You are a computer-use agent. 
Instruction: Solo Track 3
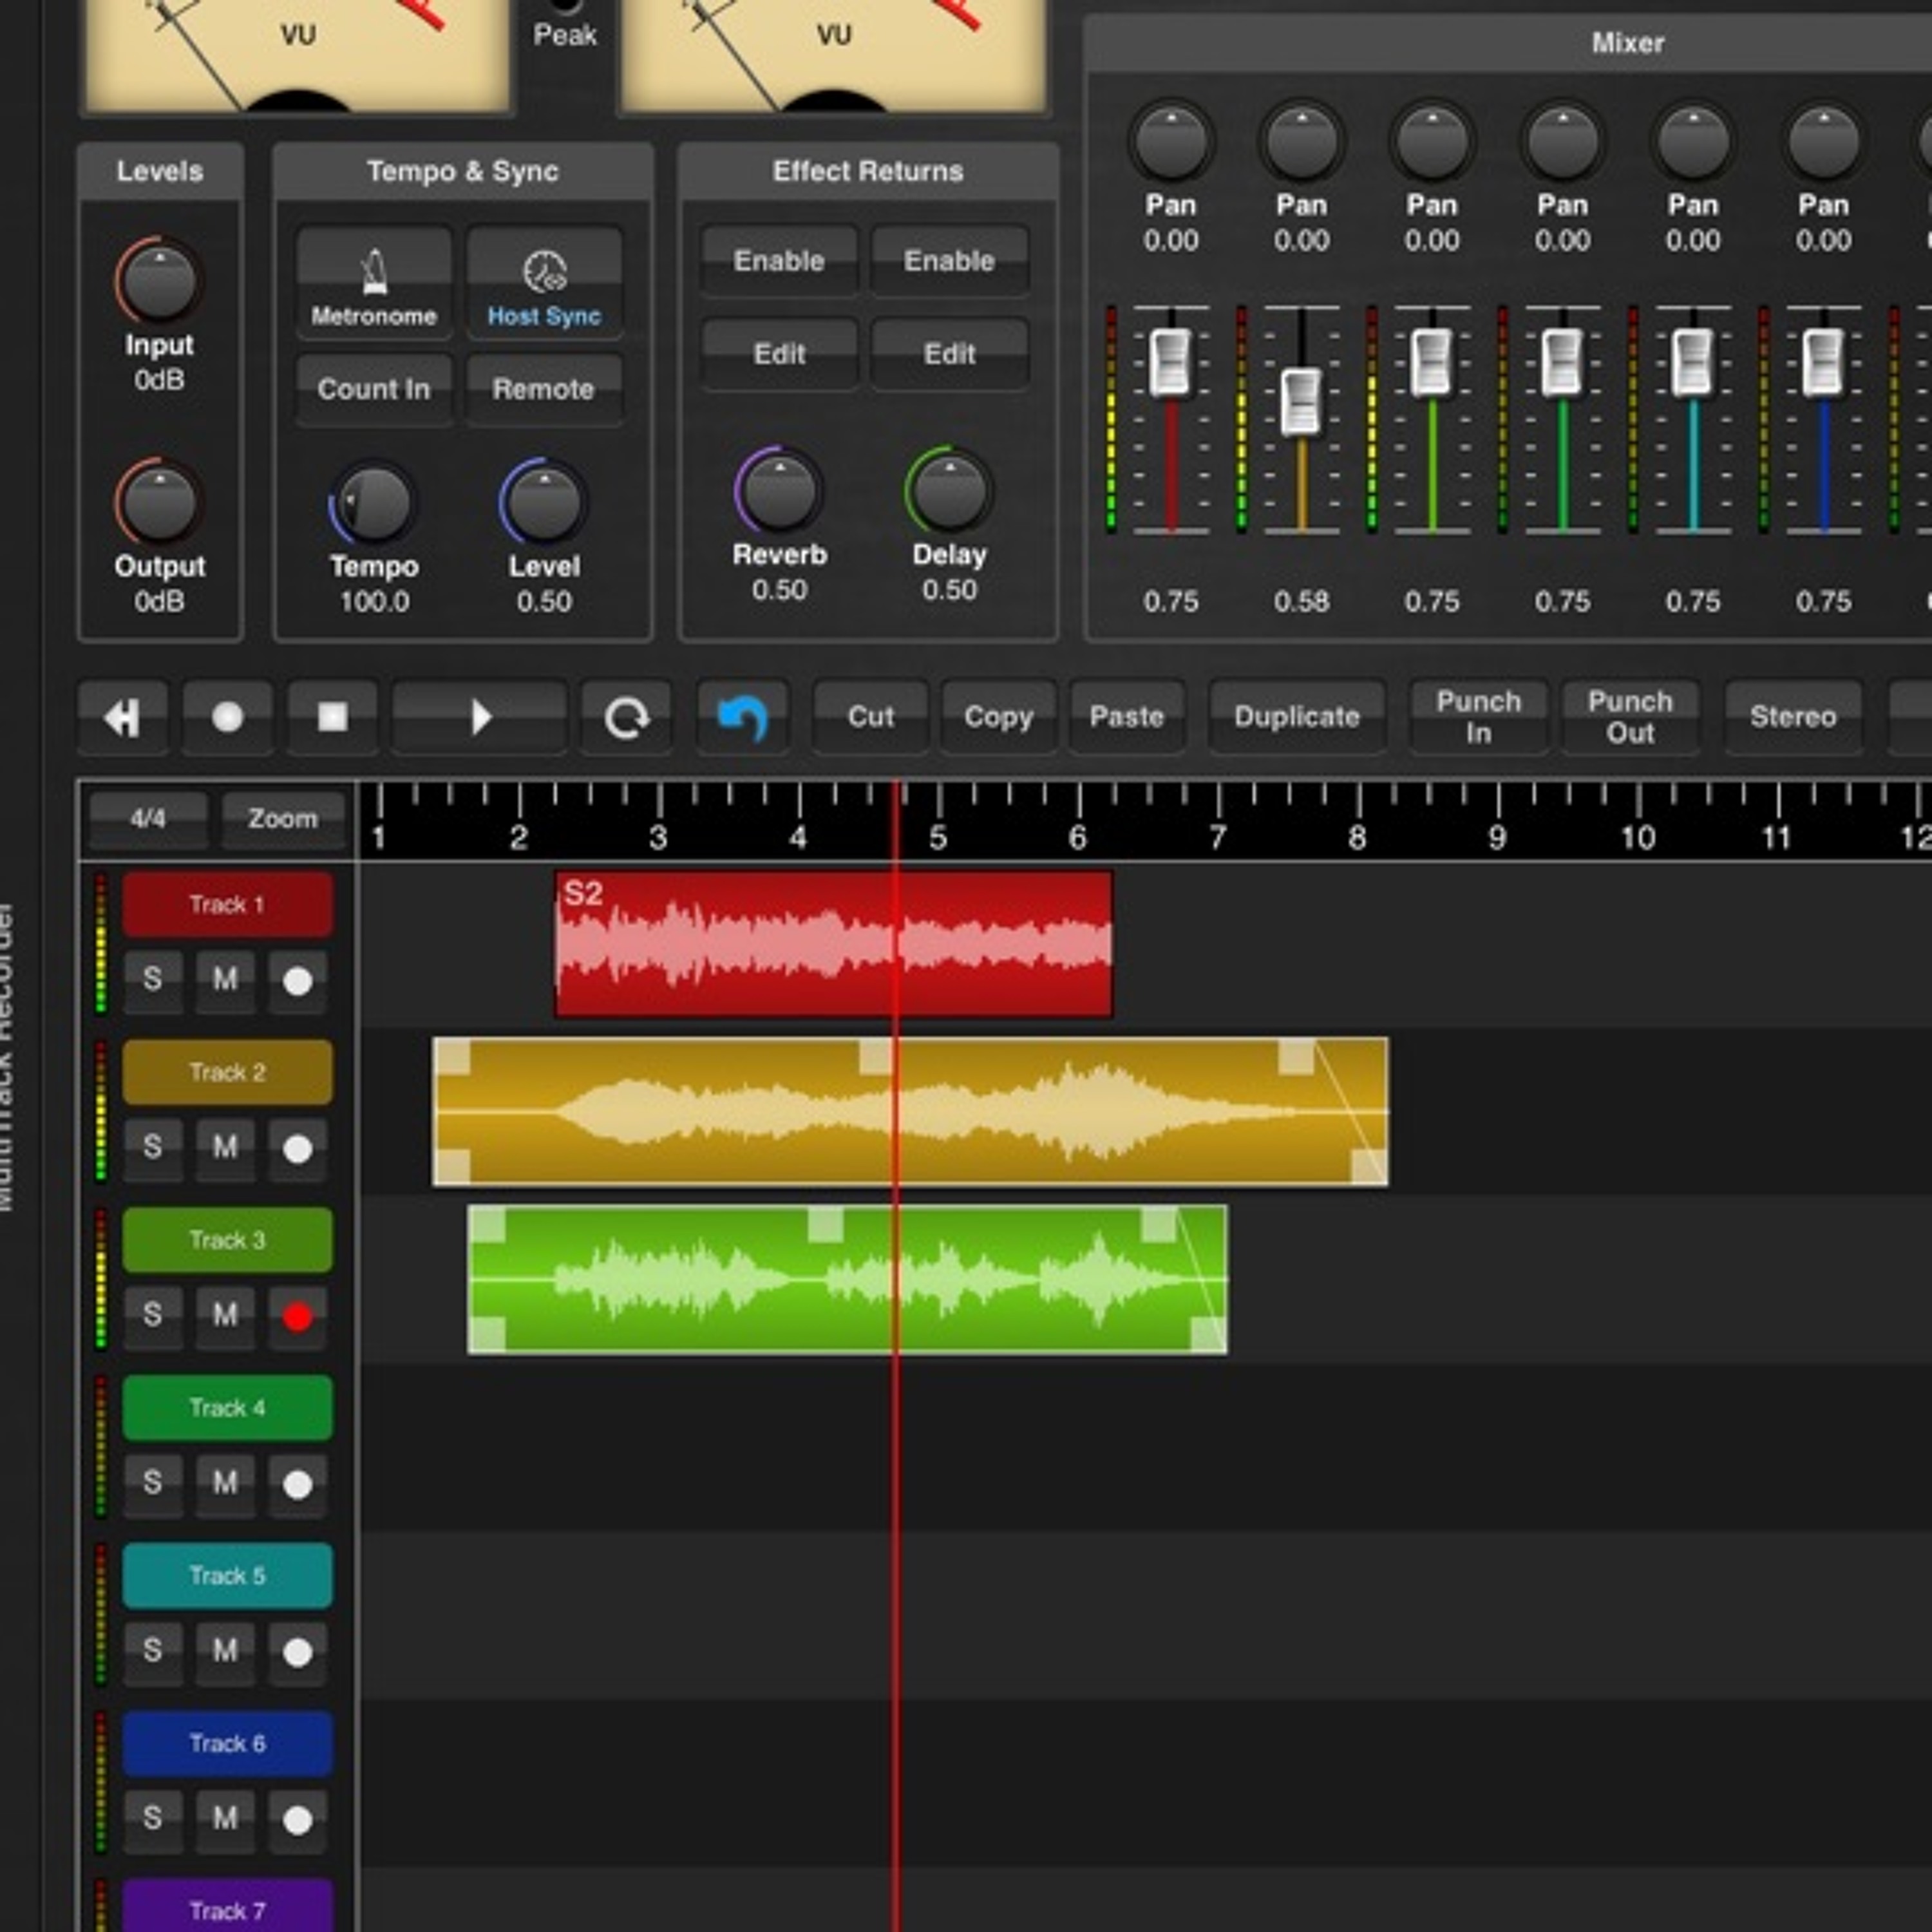pos(152,1316)
